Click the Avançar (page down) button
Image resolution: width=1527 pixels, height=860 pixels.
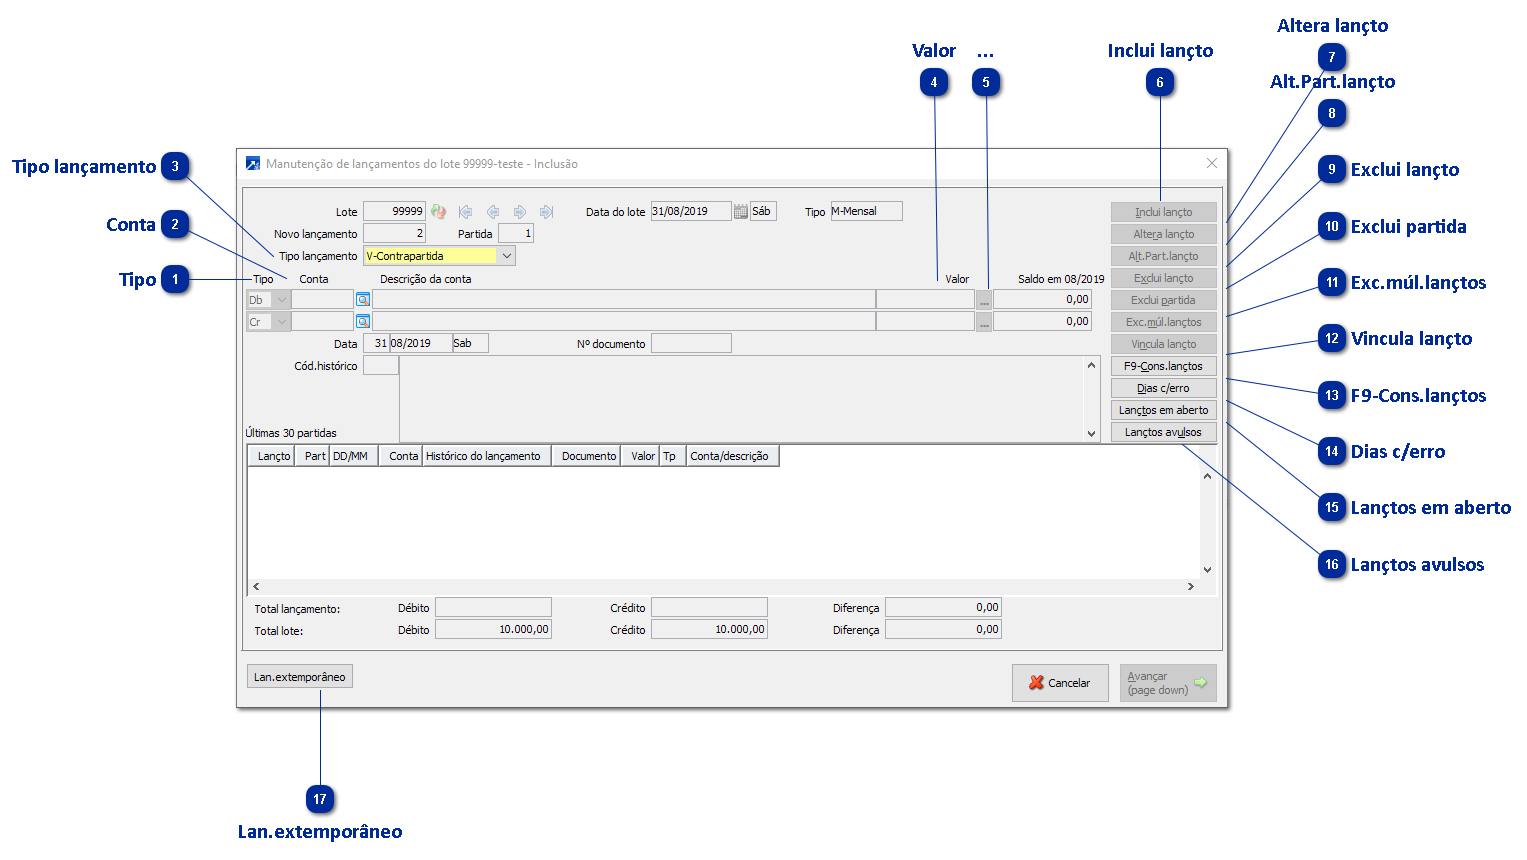(1168, 683)
